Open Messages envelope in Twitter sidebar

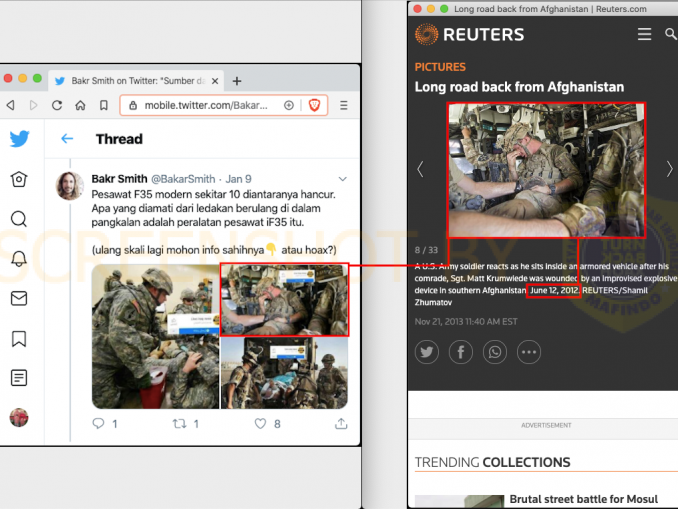point(19,298)
